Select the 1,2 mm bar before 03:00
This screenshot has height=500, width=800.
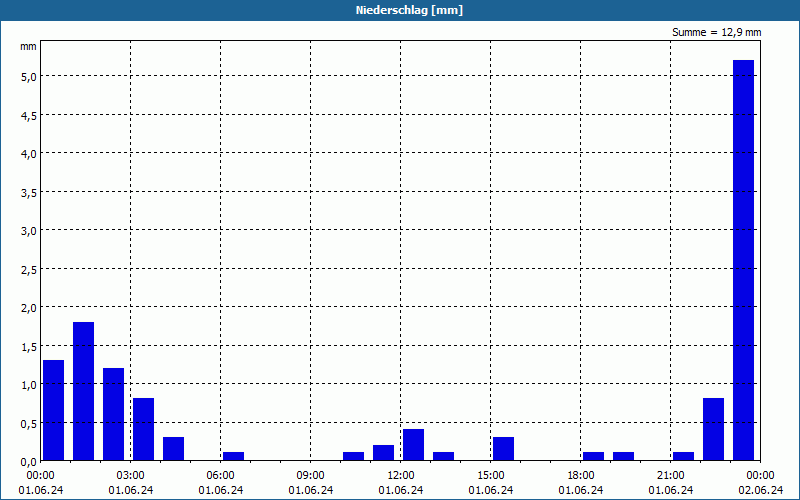click(x=113, y=414)
